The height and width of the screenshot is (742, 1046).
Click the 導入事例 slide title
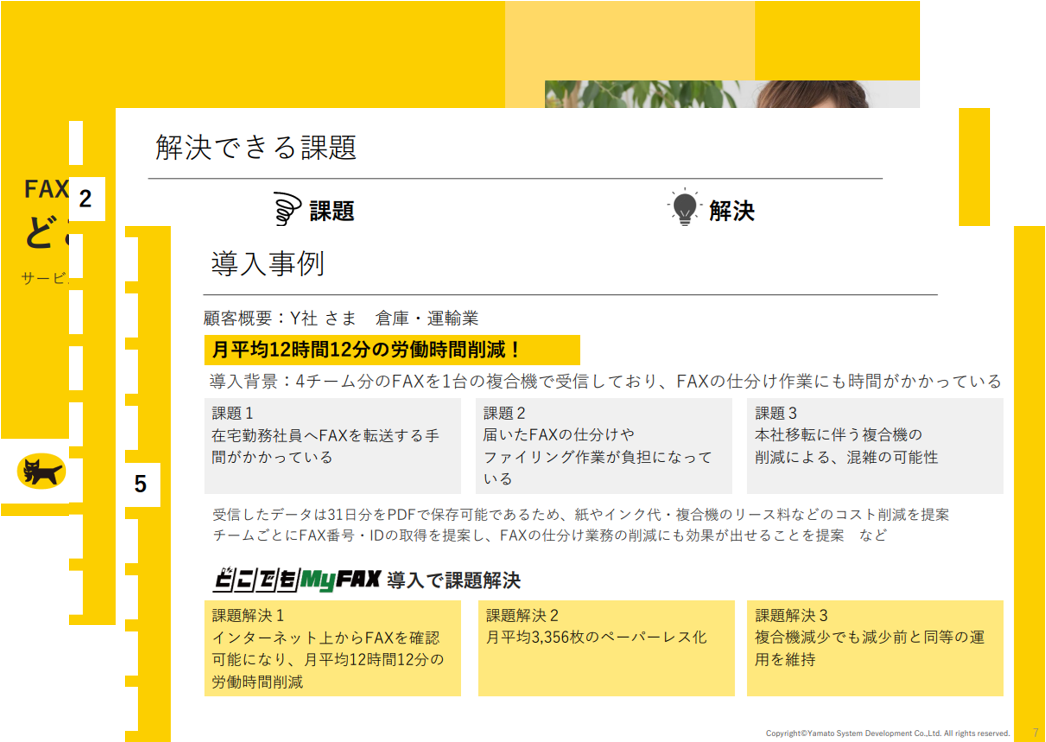(267, 264)
